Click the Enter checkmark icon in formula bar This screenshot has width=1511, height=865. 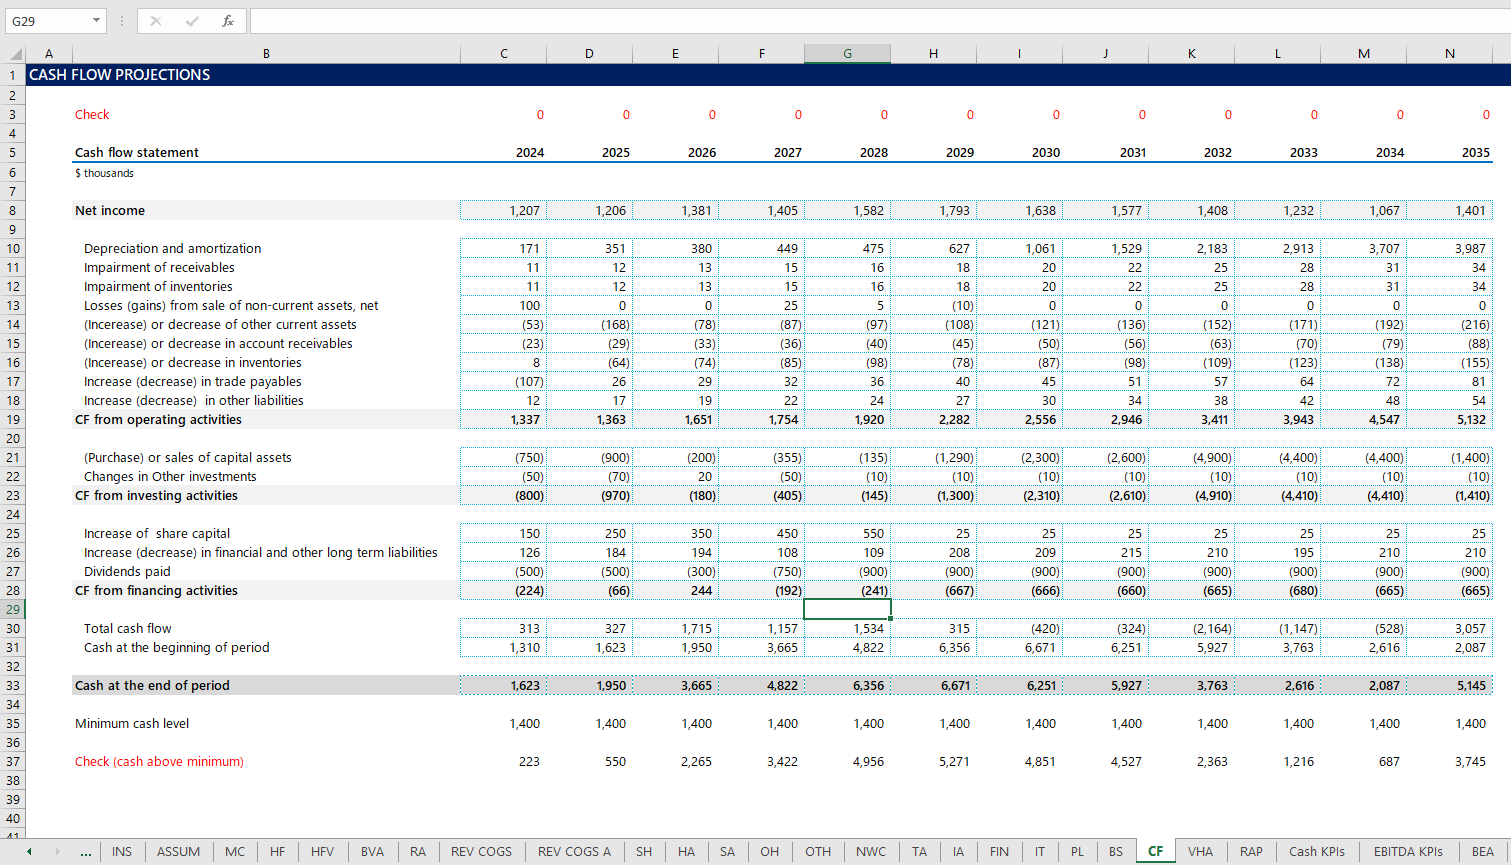click(192, 21)
